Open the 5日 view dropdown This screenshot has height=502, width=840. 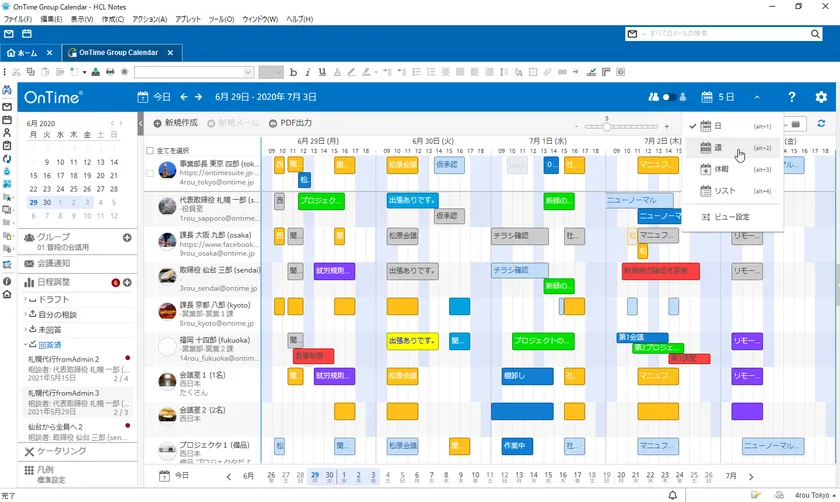[718, 97]
